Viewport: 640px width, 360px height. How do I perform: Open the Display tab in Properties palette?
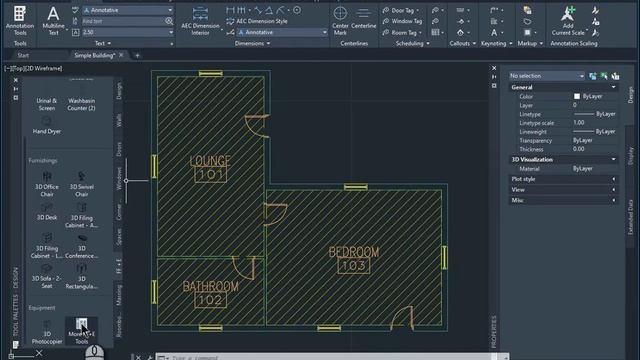point(630,156)
